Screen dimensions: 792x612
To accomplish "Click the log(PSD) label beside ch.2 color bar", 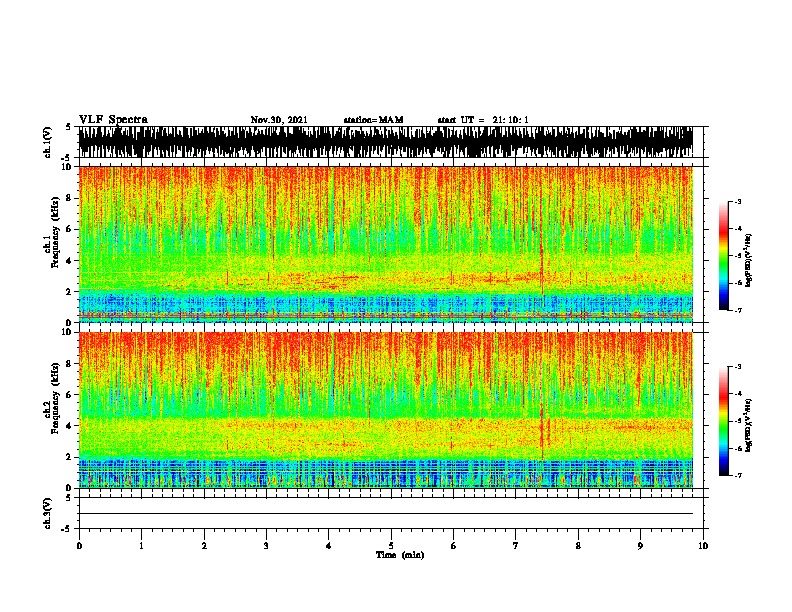I will [x=748, y=425].
